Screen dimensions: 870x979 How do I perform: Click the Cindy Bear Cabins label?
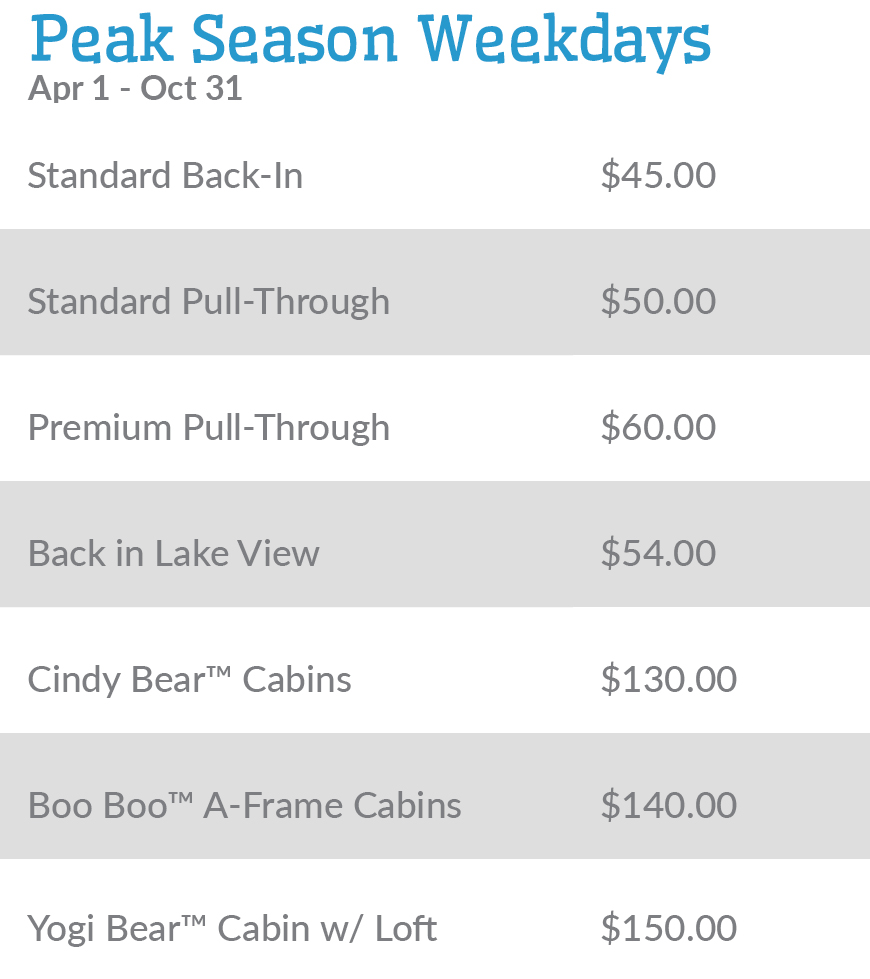point(189,680)
